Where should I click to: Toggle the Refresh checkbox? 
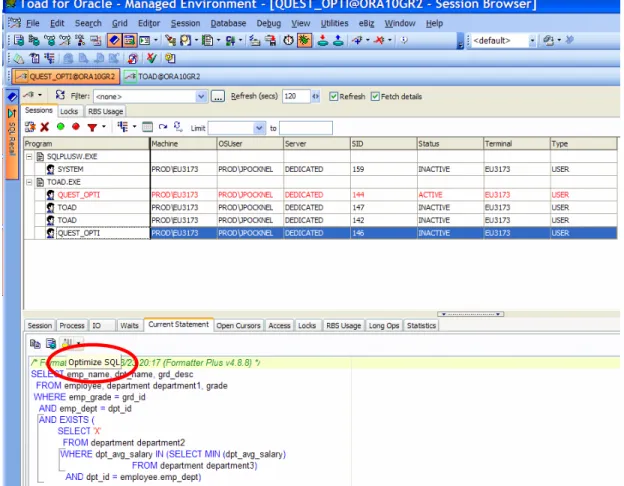click(x=333, y=96)
